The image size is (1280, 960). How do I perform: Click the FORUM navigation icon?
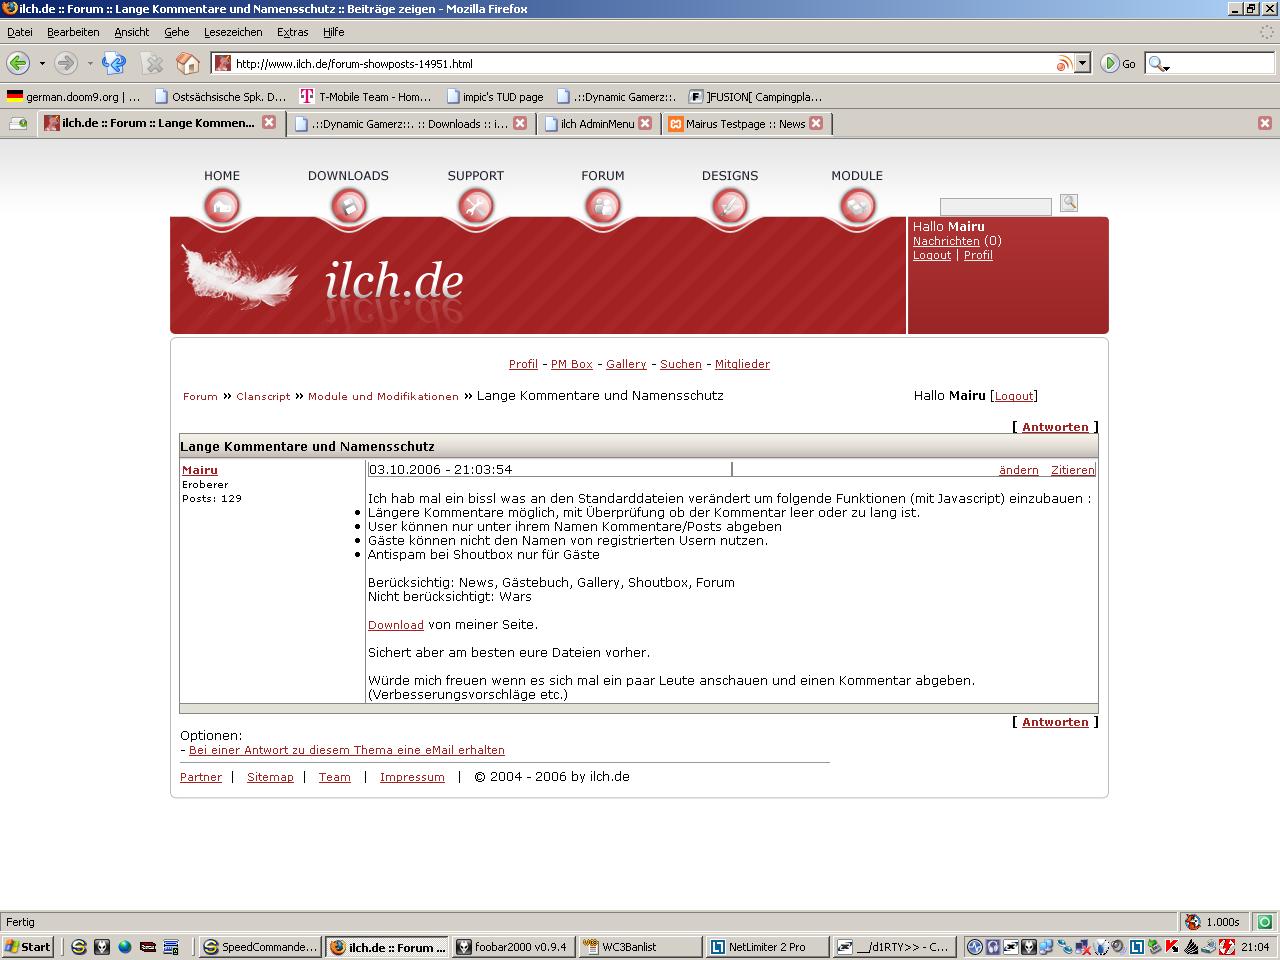[x=603, y=207]
